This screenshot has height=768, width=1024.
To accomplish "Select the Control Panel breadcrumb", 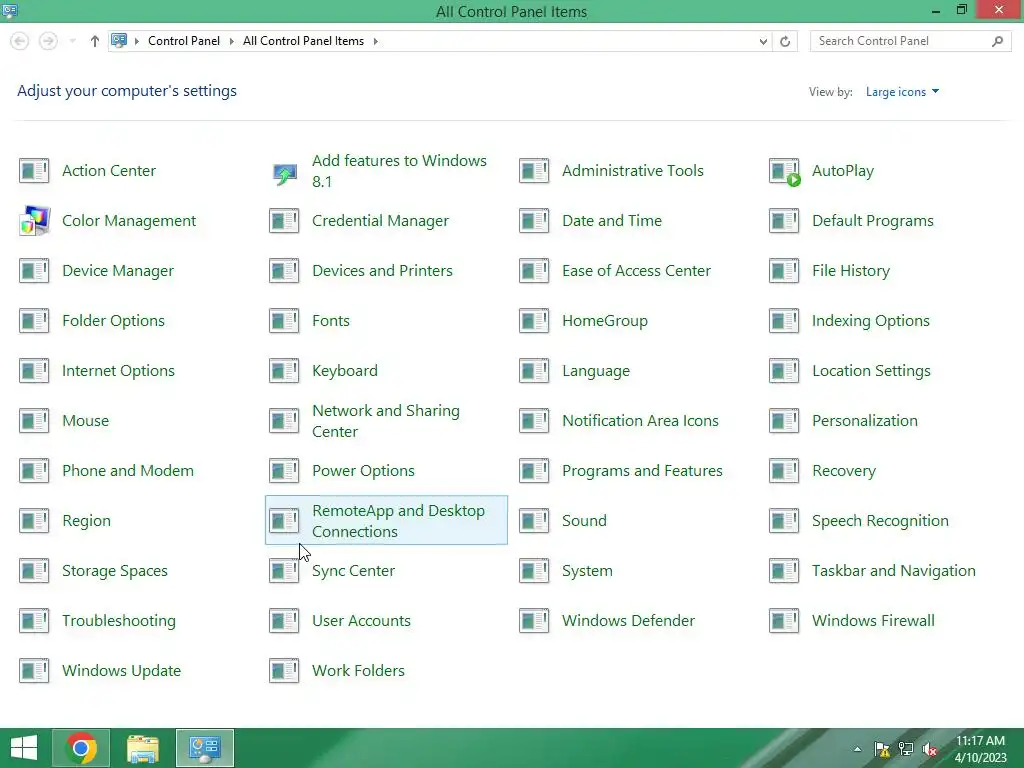I will (184, 41).
